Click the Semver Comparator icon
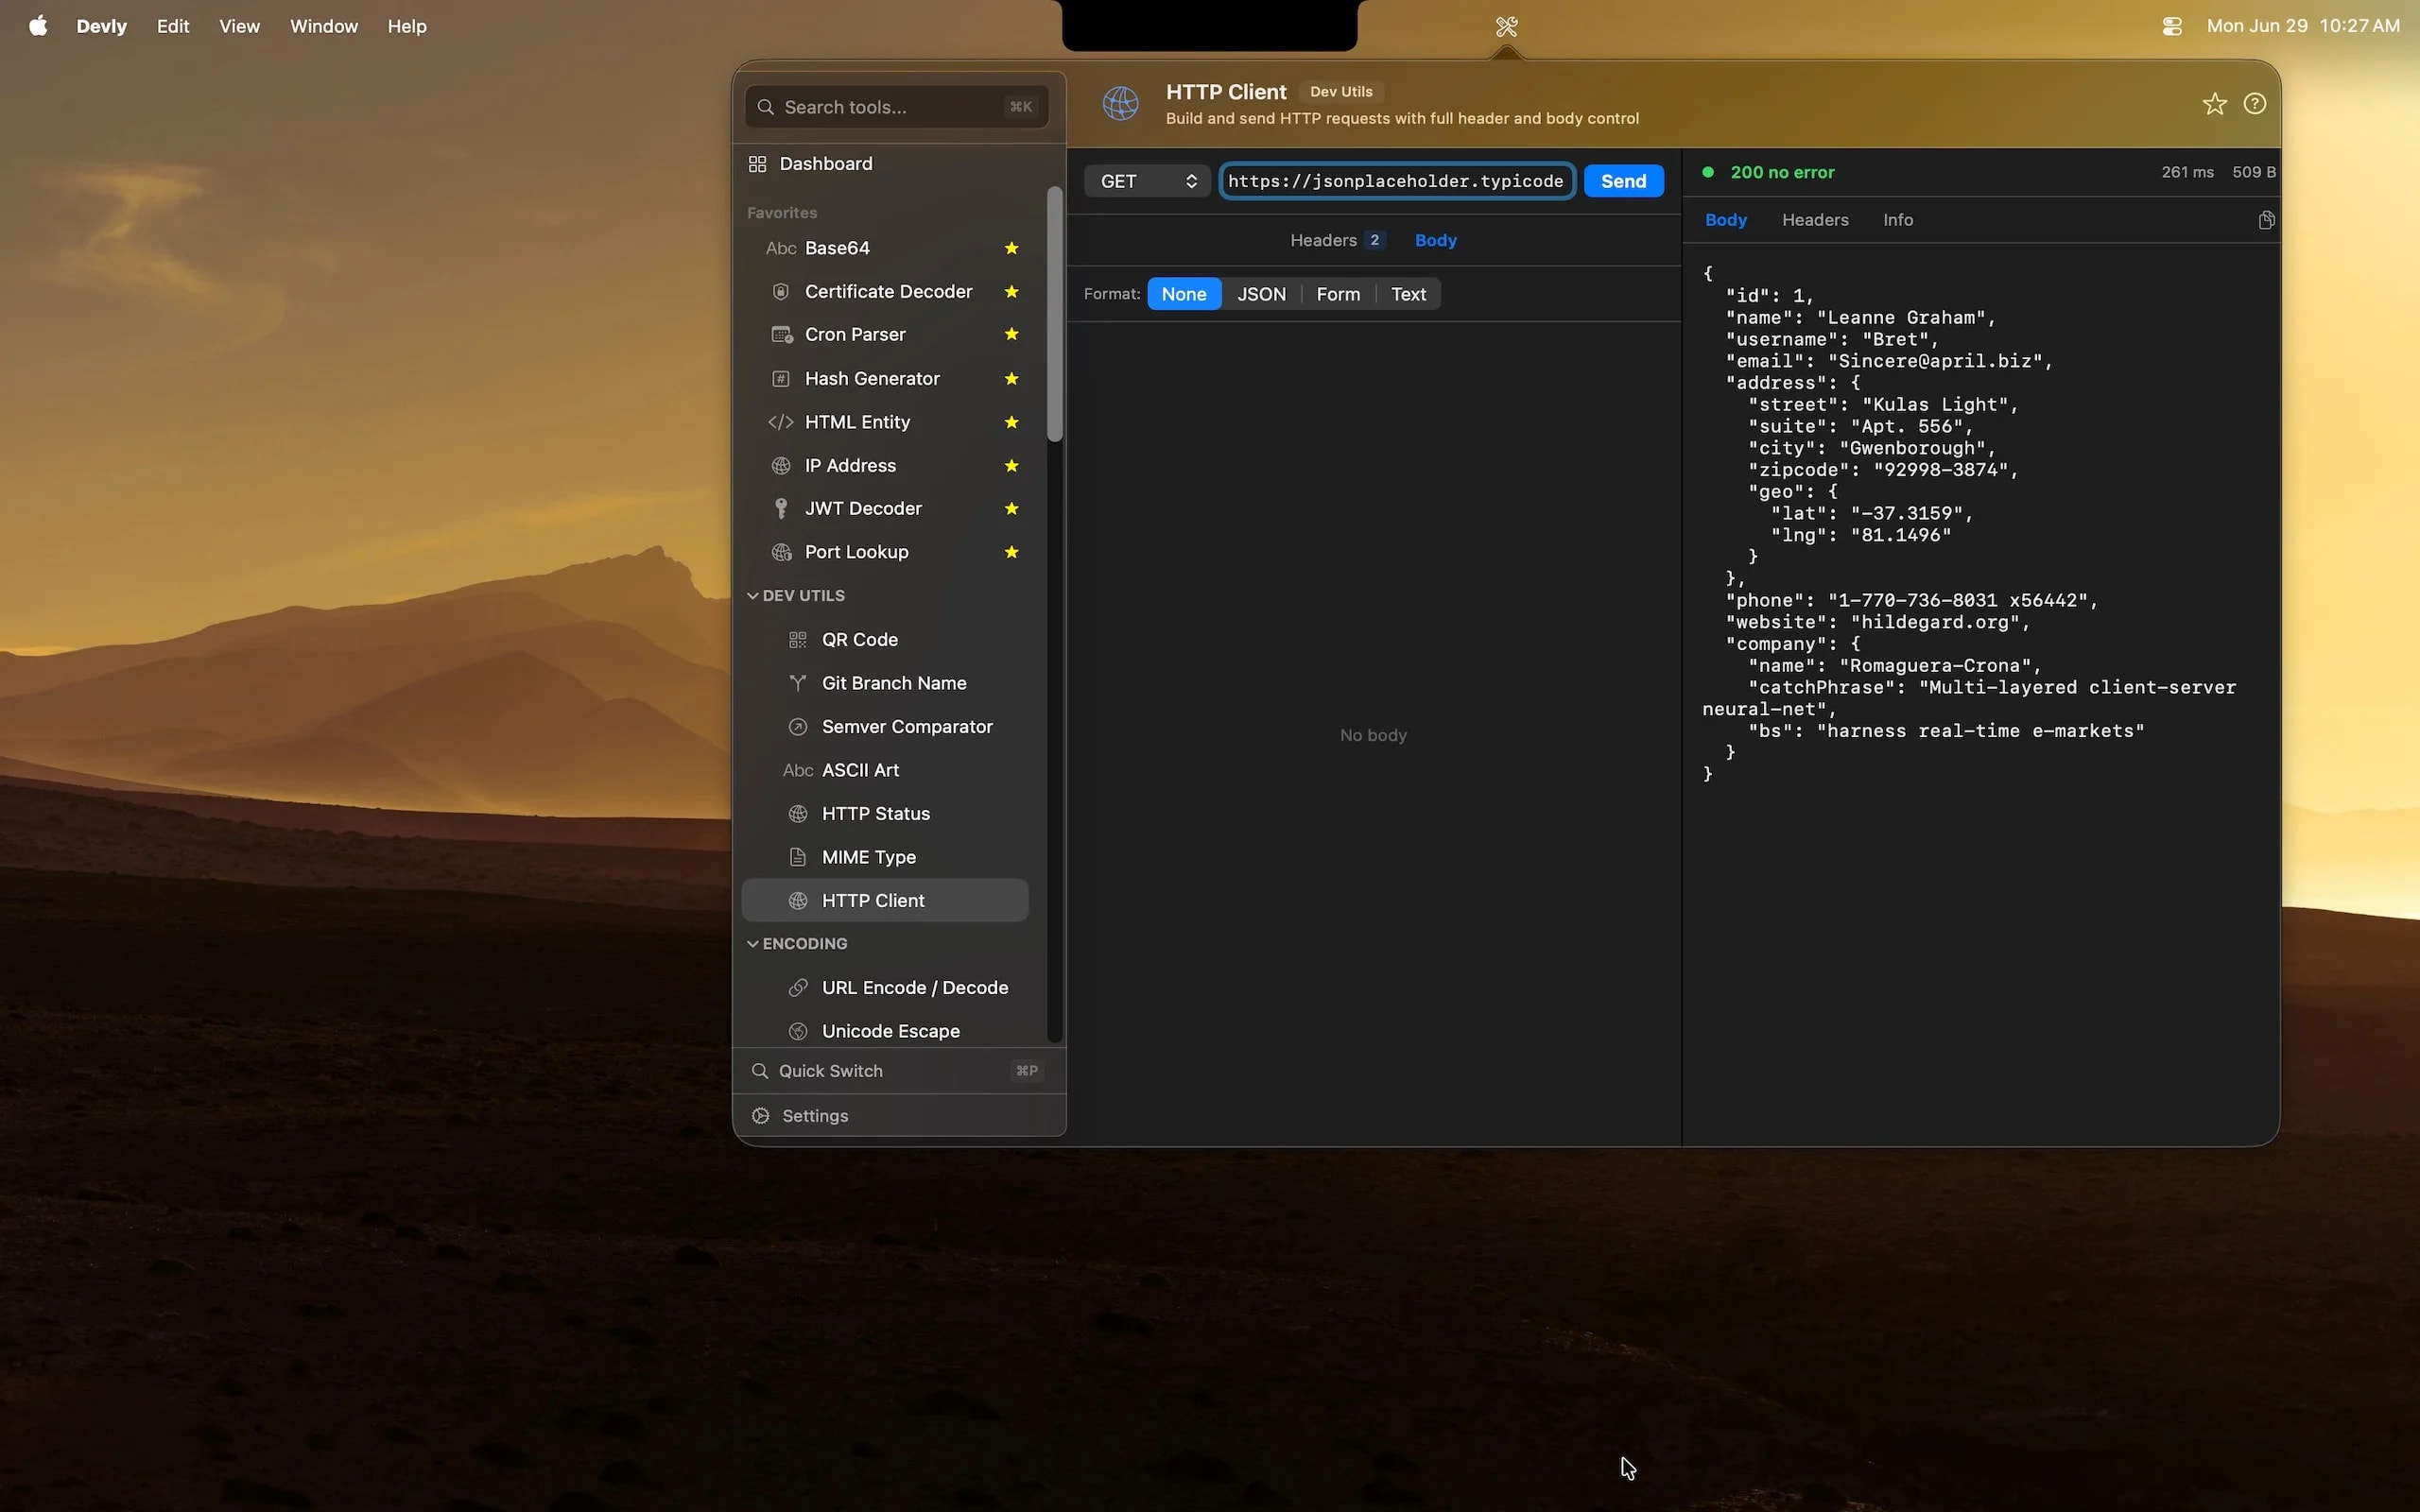Viewport: 2420px width, 1512px height. click(x=797, y=727)
